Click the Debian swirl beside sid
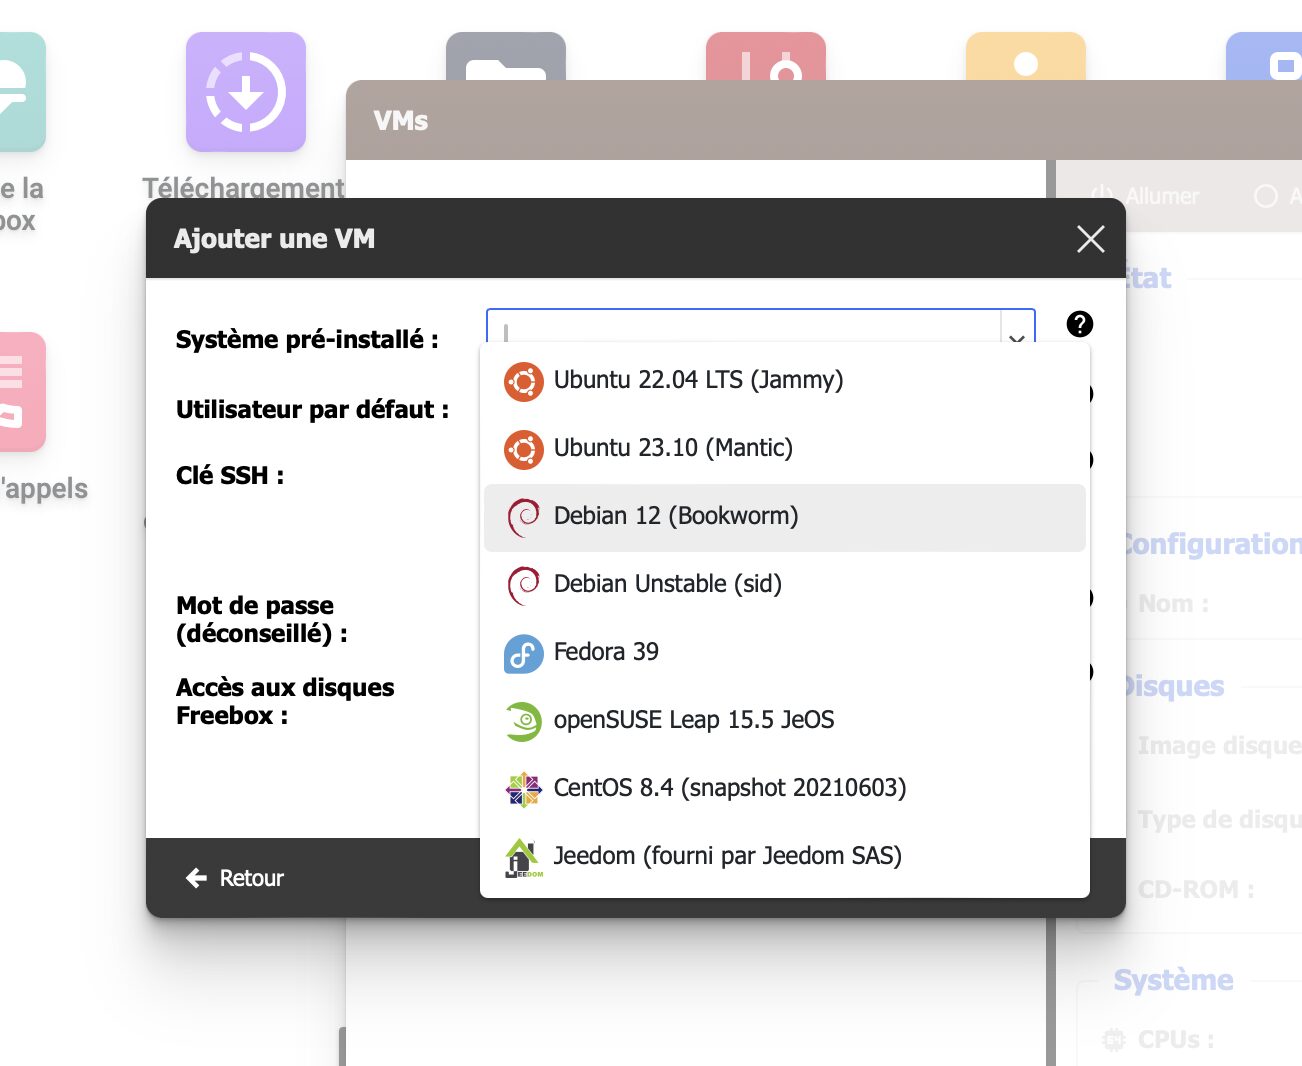 pos(523,585)
